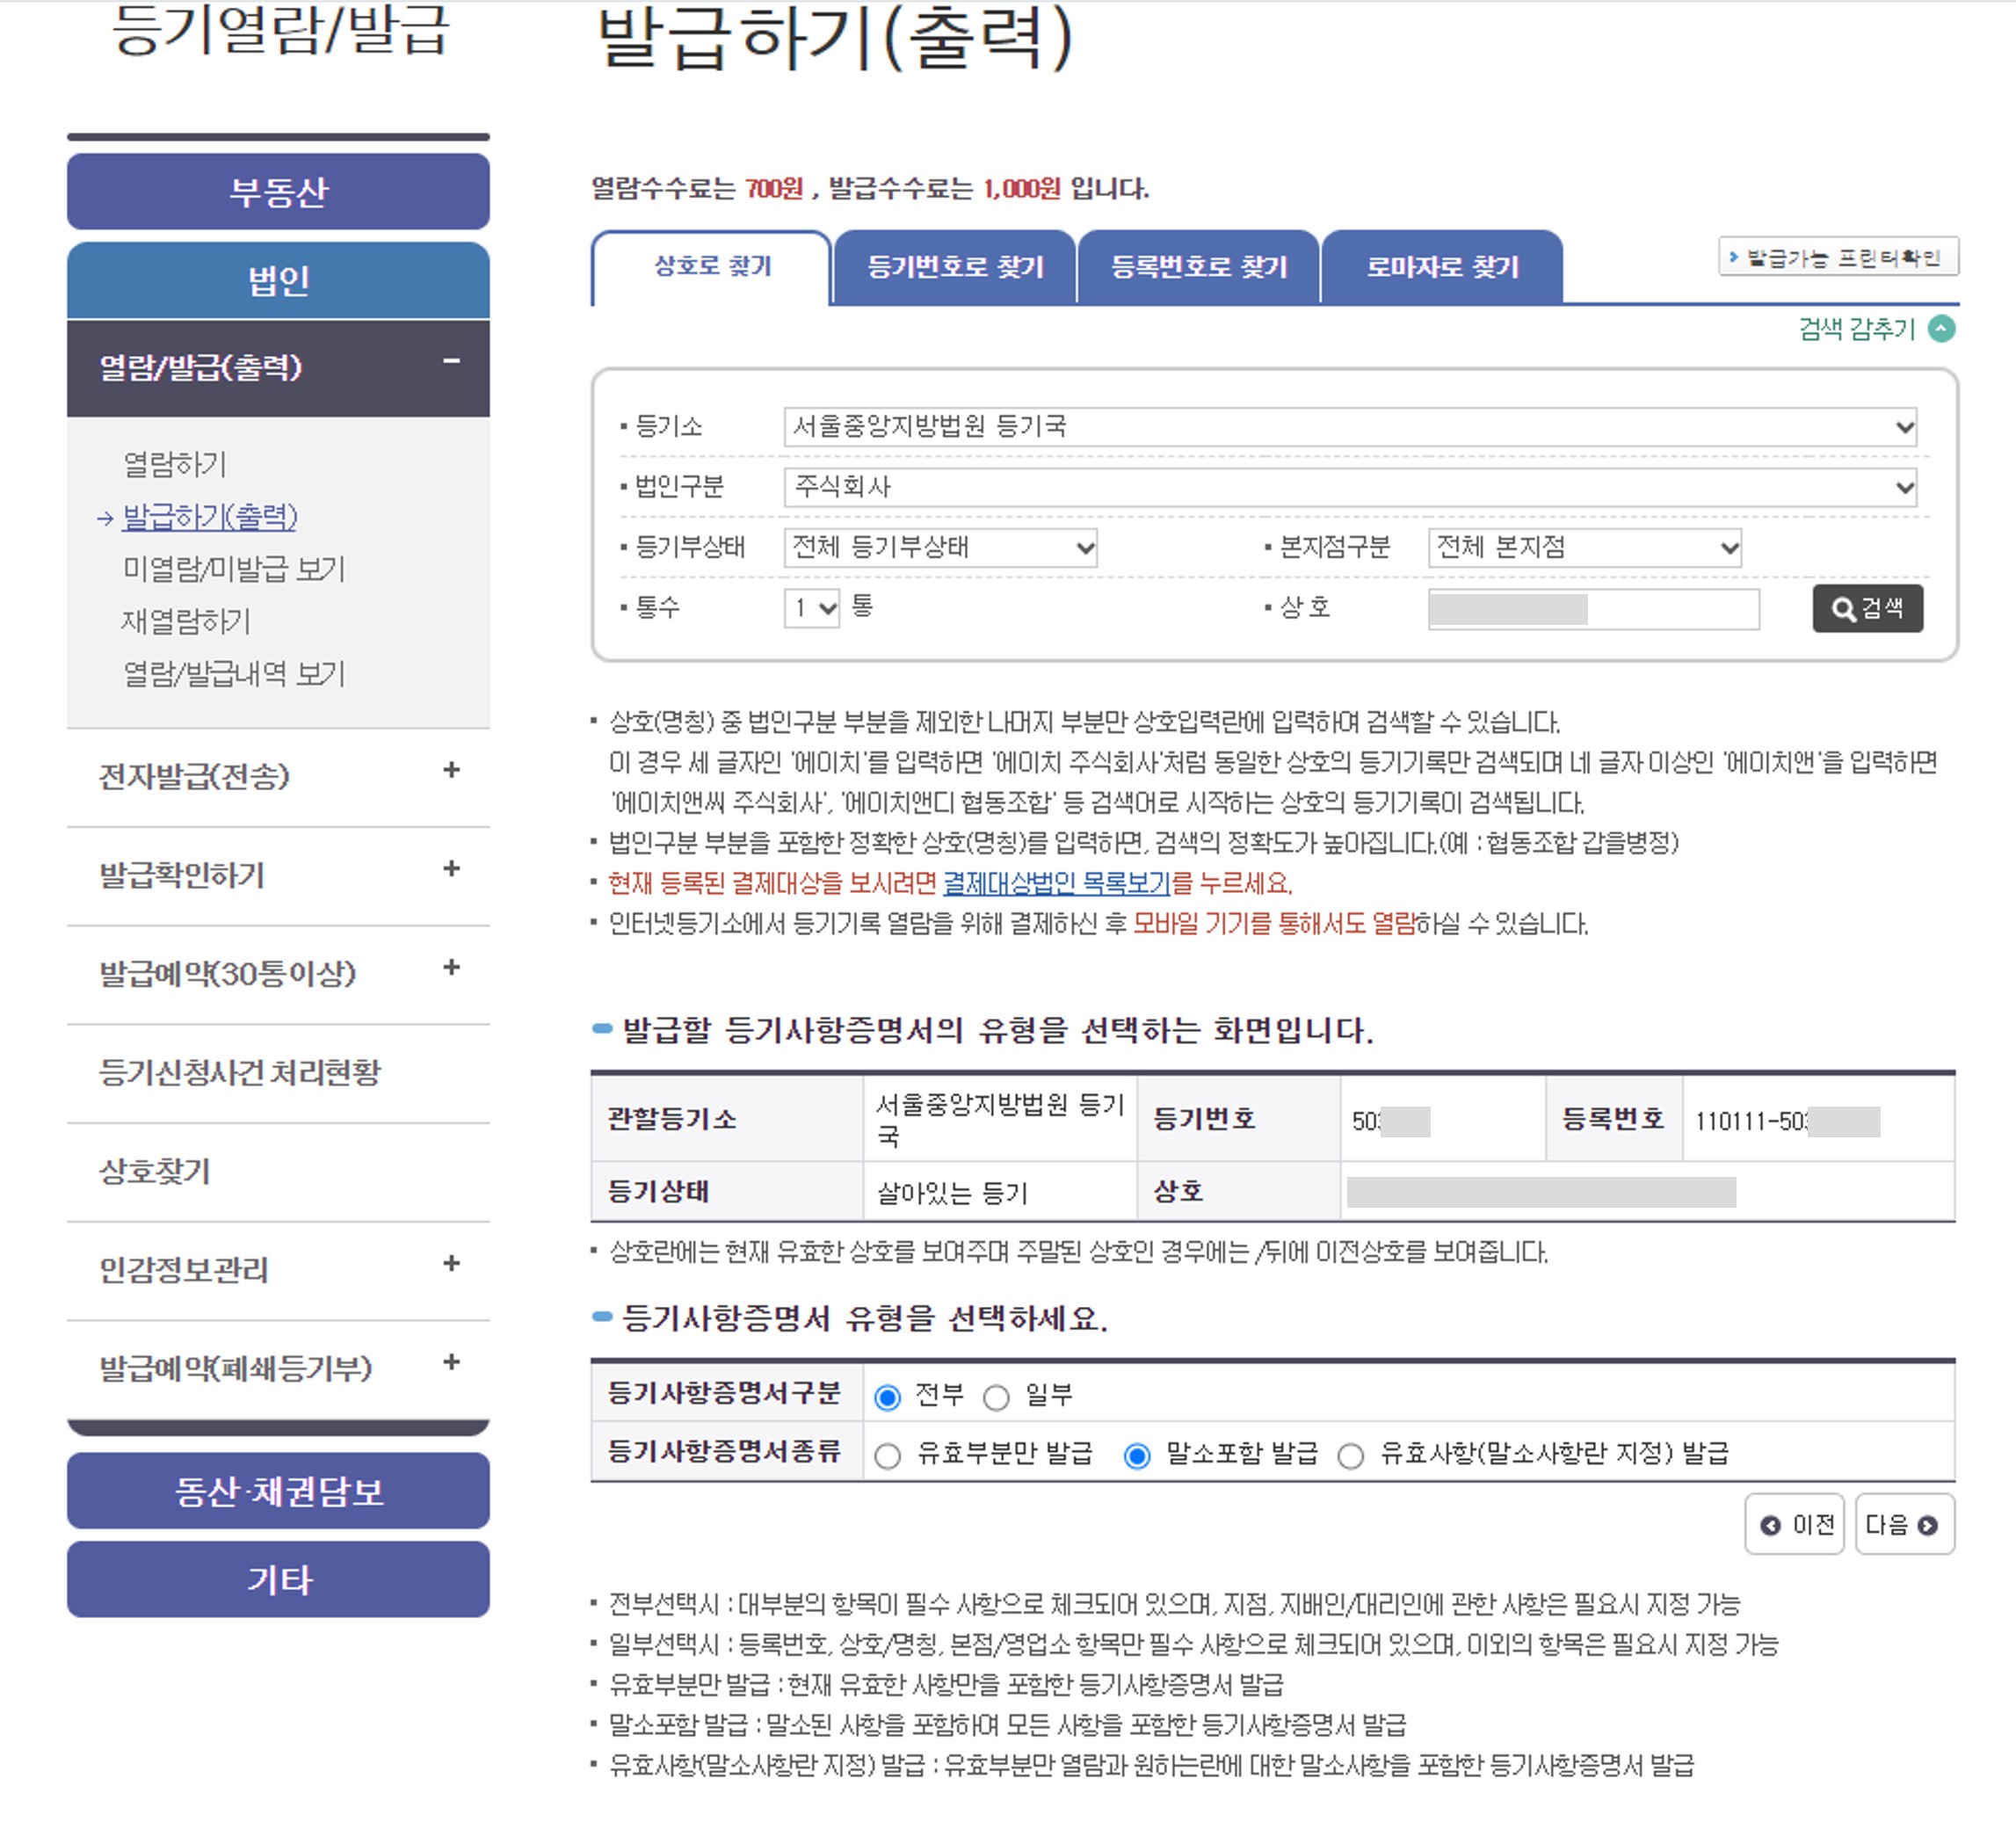Select 유효사항(말소사항란 지정) 발급 radio
This screenshot has width=2016, height=1822.
[x=1350, y=1456]
